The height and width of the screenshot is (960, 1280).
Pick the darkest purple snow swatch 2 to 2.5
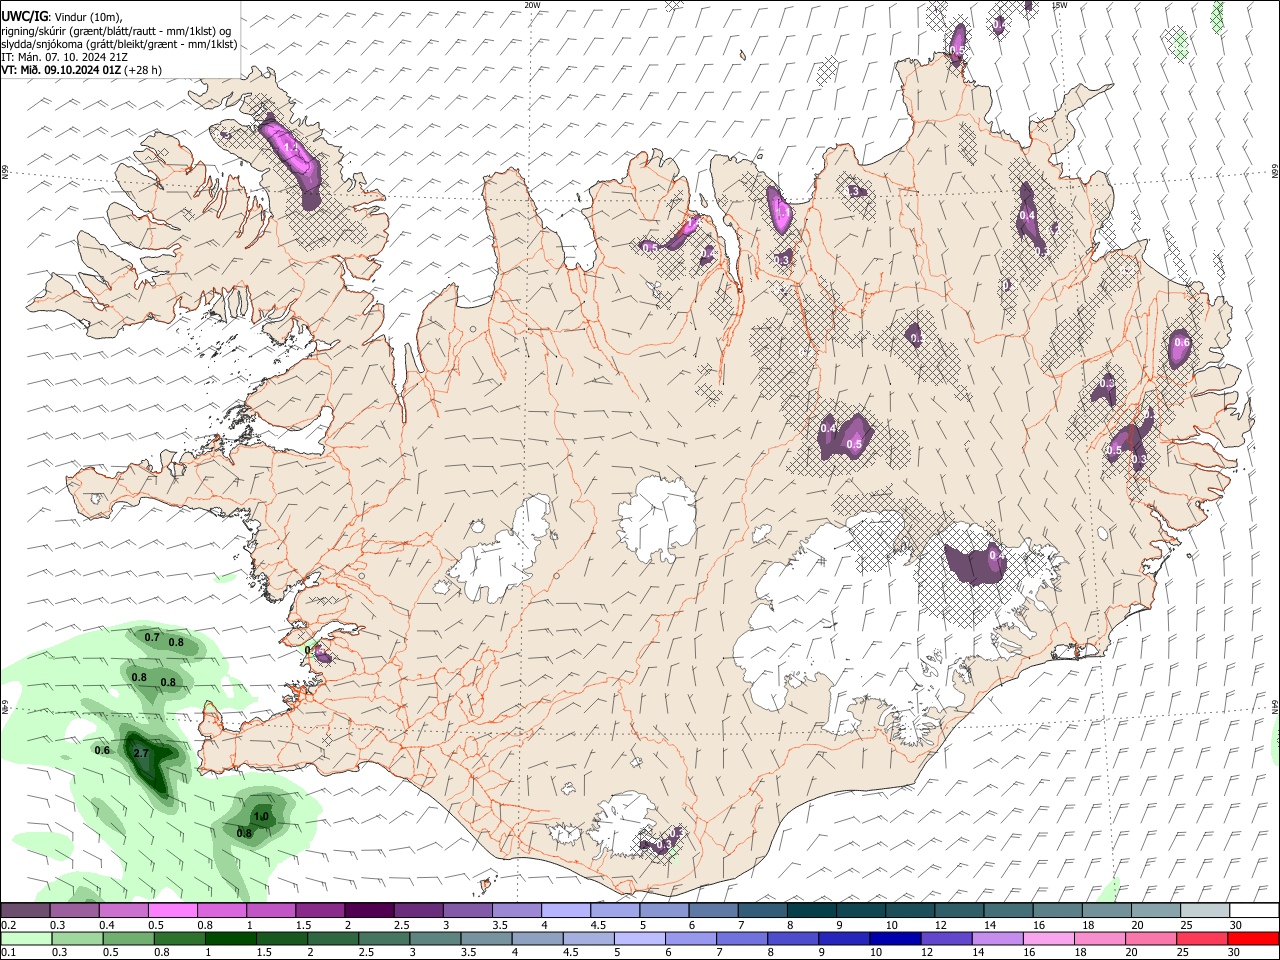tap(369, 910)
